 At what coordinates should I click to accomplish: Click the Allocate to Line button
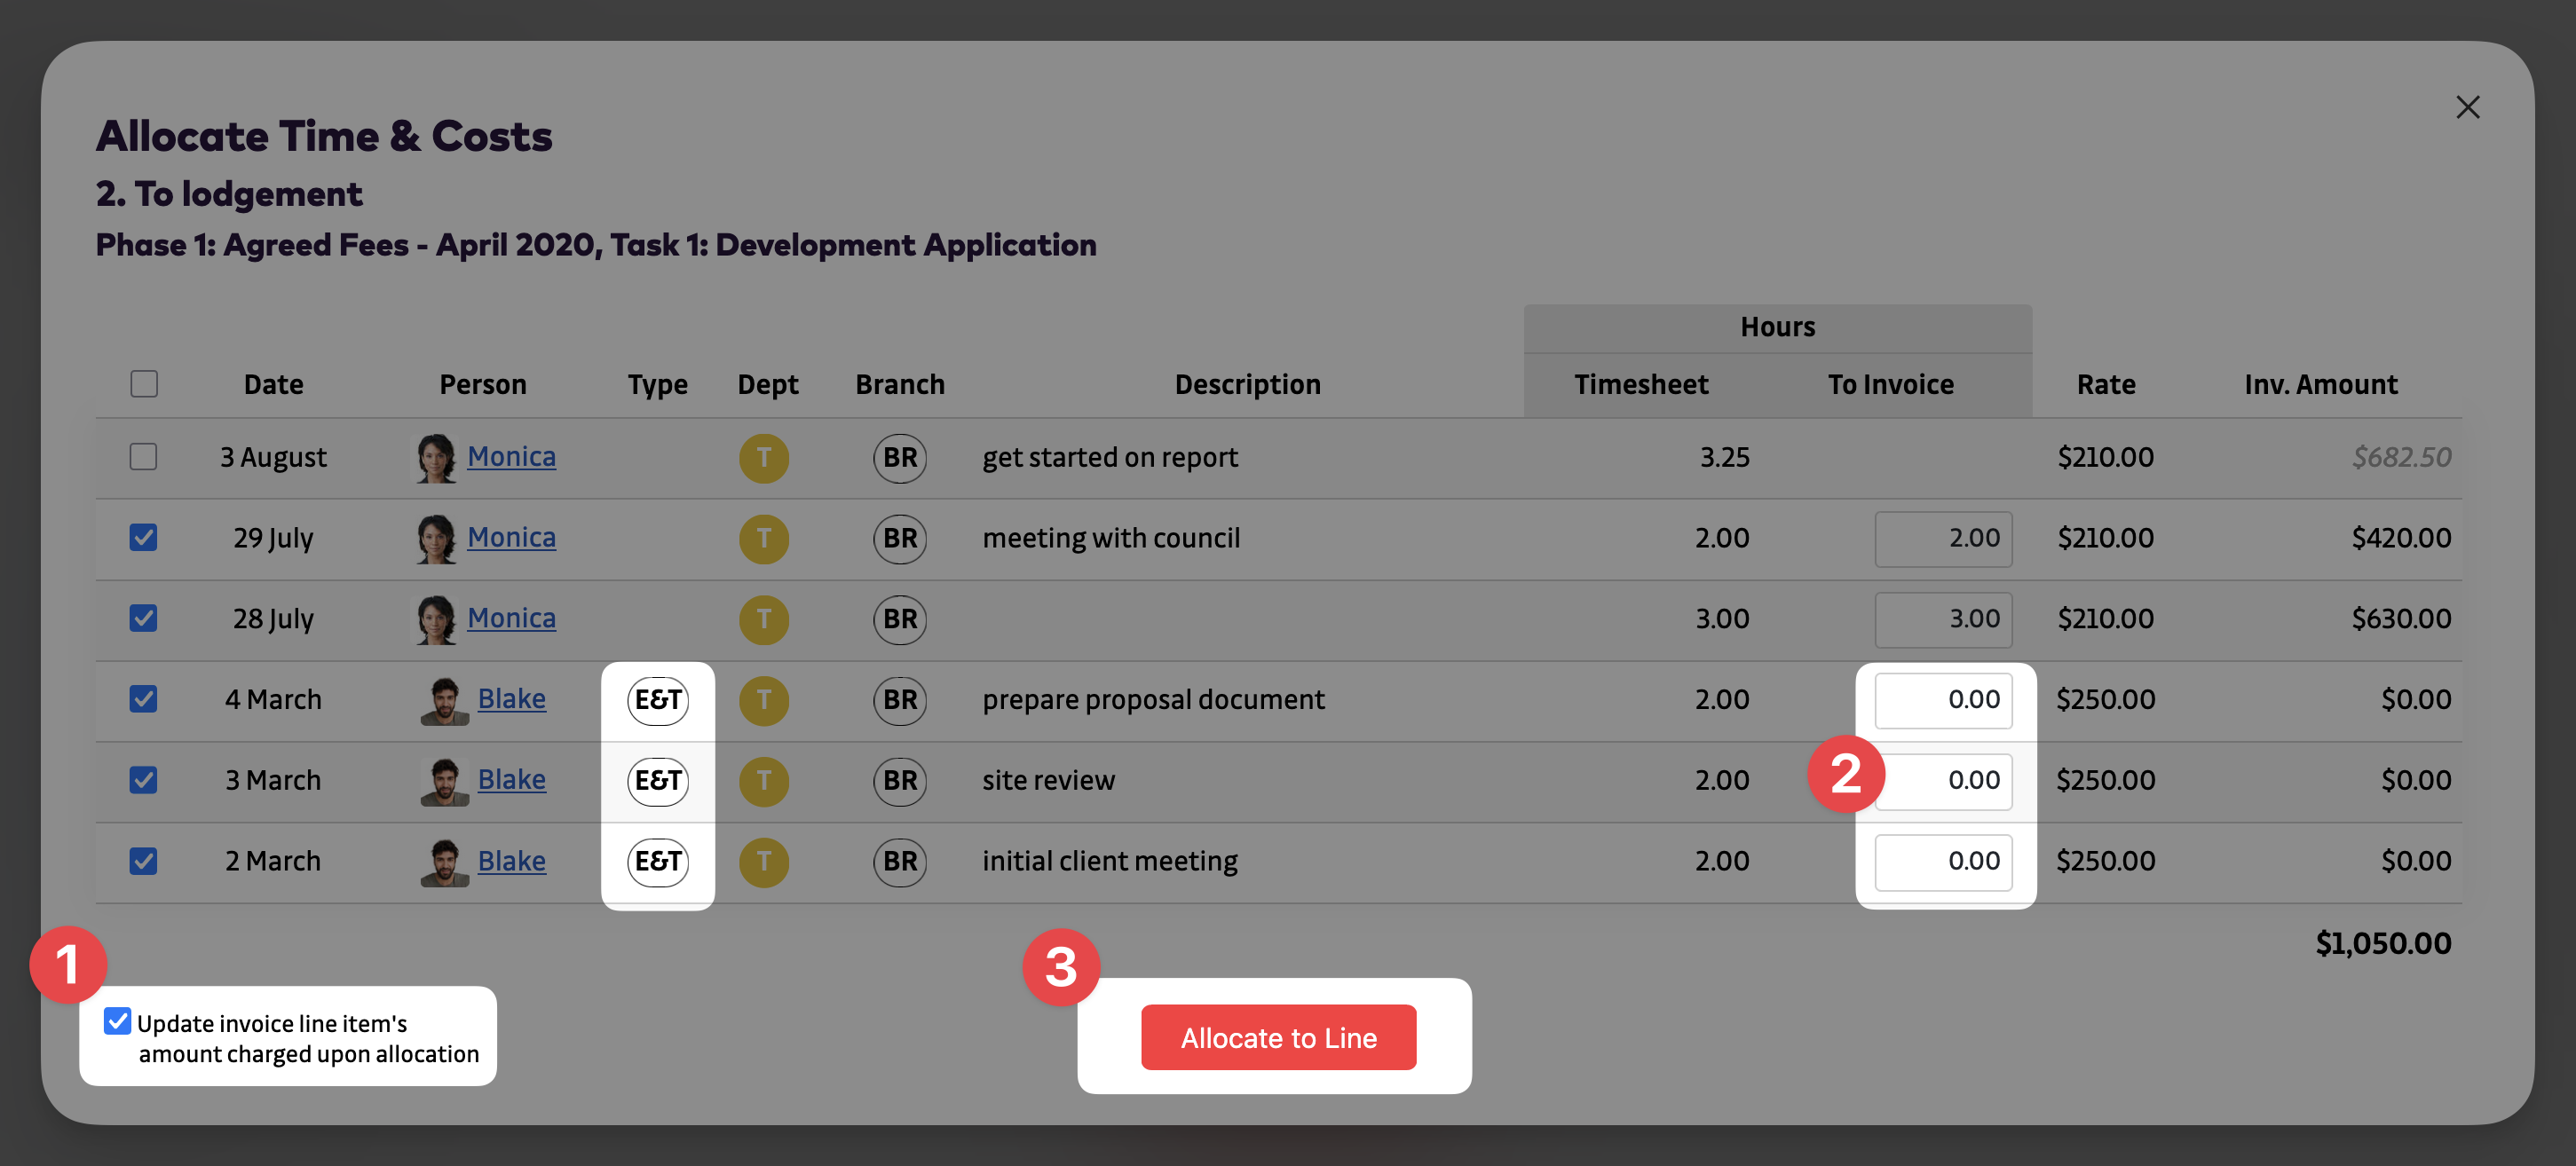(x=1277, y=1037)
